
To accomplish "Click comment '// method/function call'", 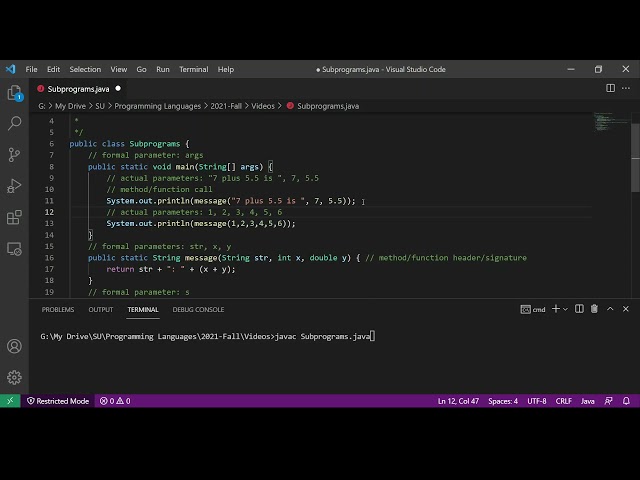I will point(159,189).
